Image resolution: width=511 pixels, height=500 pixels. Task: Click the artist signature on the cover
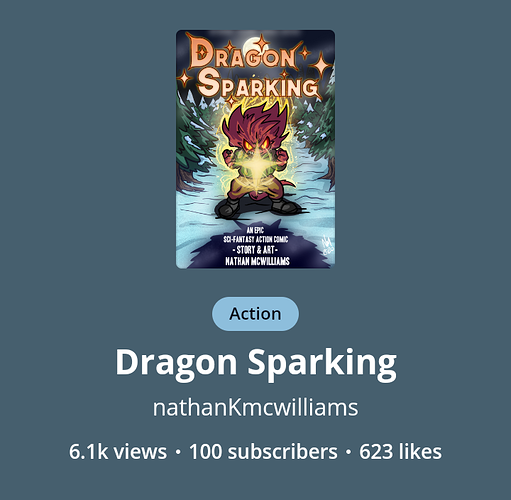(325, 244)
